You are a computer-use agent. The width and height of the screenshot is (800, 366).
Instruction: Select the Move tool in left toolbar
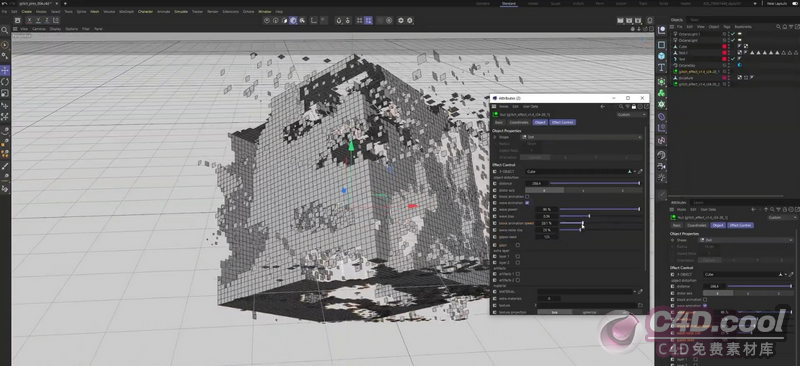click(5, 70)
